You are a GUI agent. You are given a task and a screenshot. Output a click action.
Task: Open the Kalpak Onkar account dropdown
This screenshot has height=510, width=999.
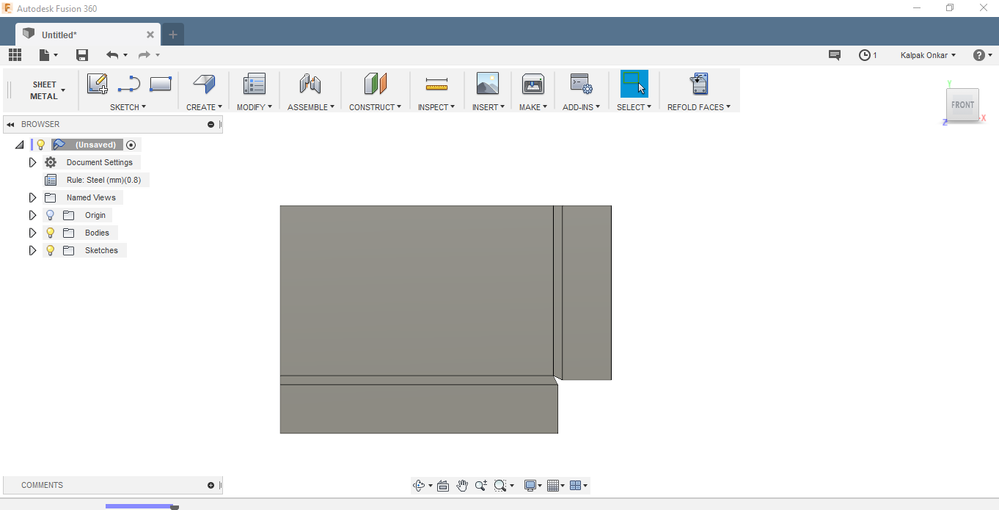(x=928, y=55)
